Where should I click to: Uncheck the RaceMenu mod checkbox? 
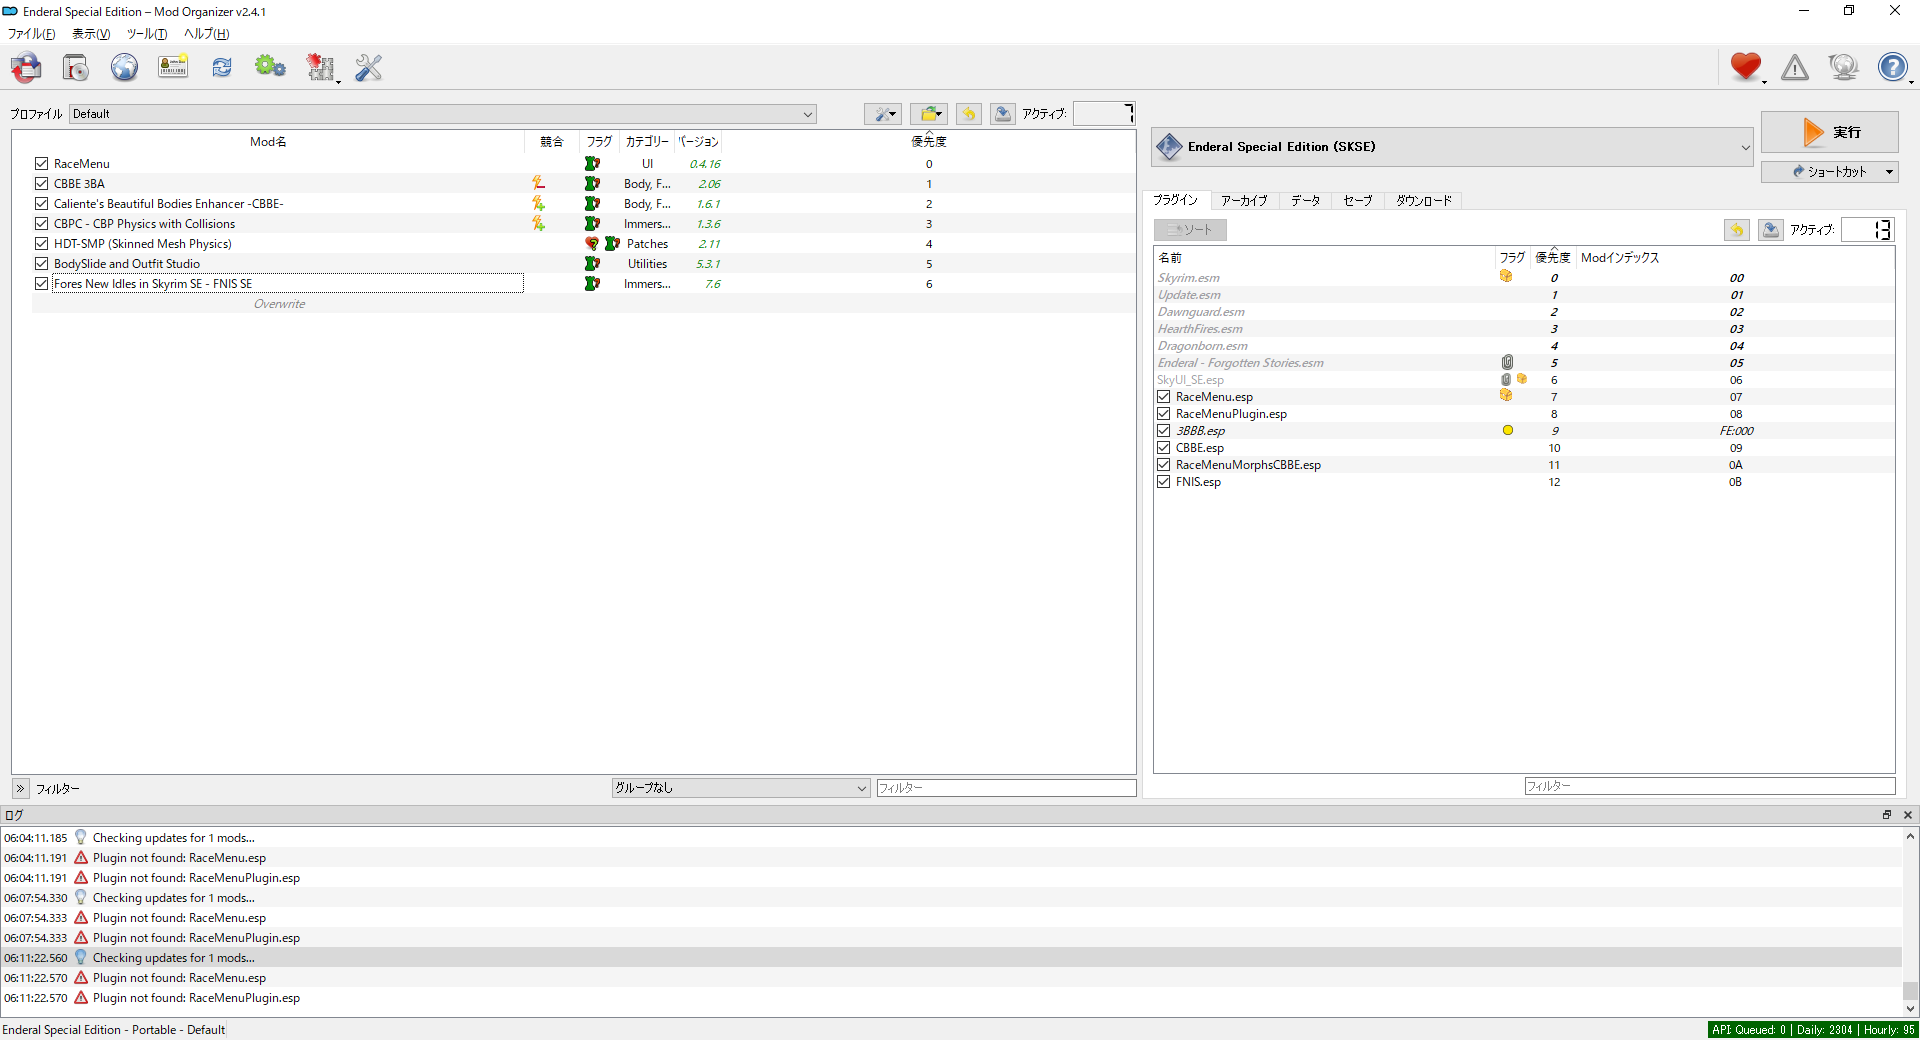pos(41,163)
